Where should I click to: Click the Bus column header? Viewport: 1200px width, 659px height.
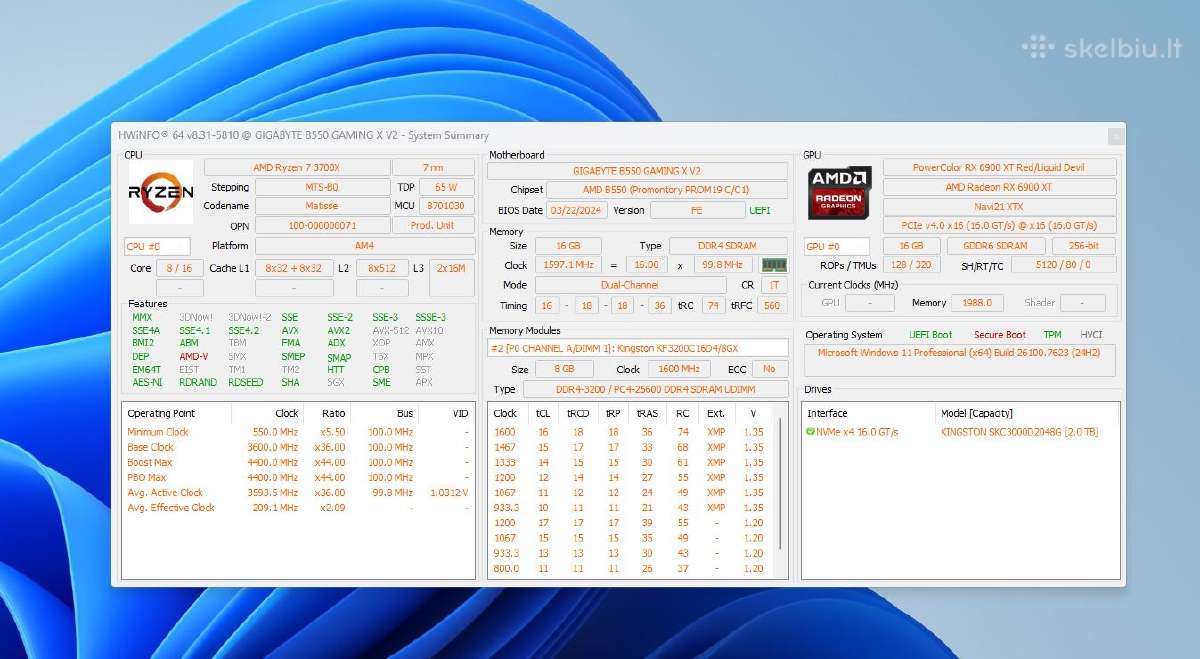[404, 413]
